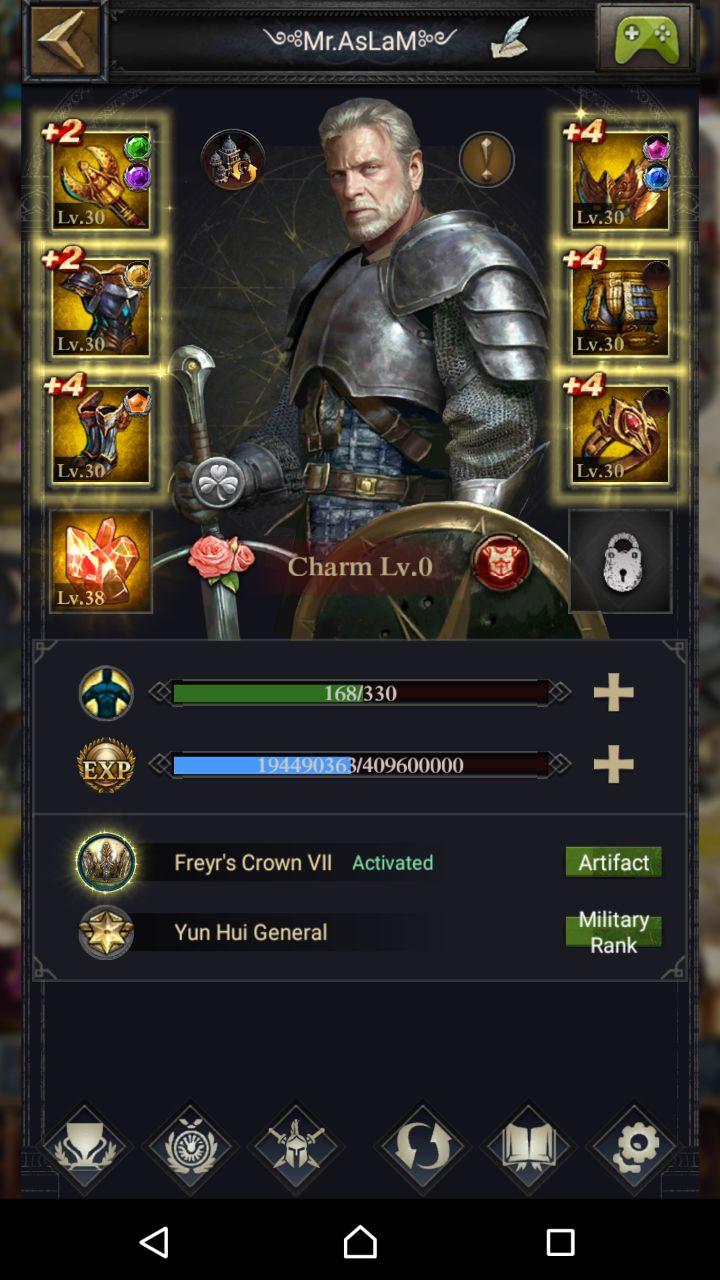
Task: Open the green gamepad icon
Action: point(644,38)
